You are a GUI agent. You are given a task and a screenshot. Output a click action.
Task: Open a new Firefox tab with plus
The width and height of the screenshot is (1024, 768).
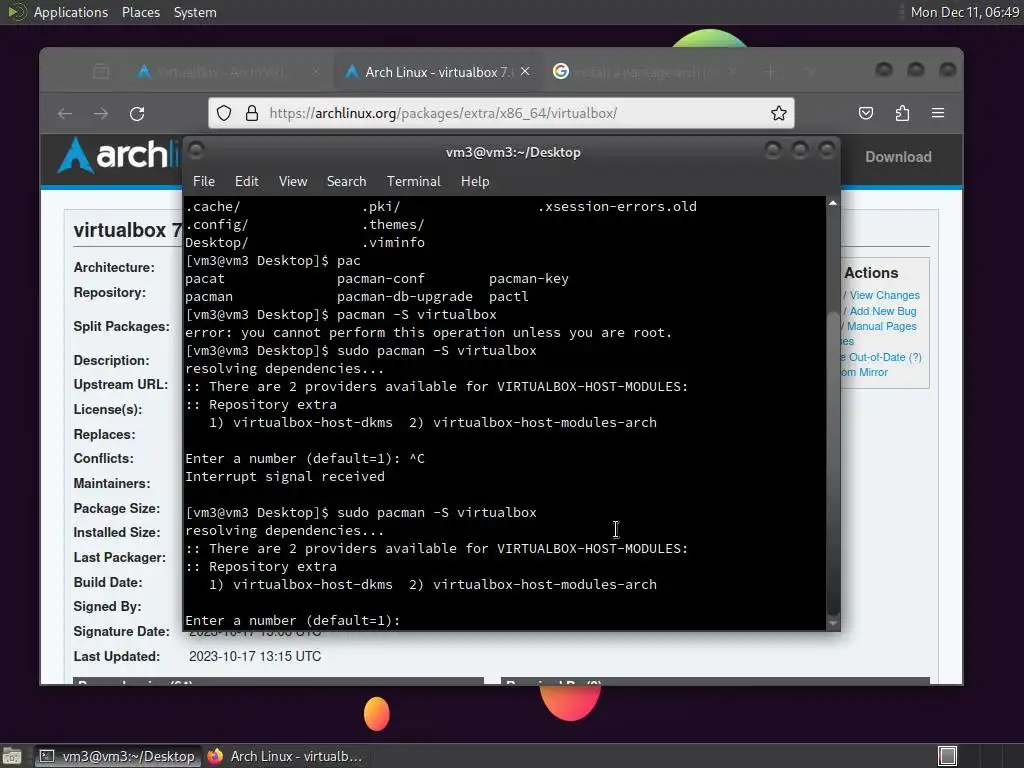(771, 71)
